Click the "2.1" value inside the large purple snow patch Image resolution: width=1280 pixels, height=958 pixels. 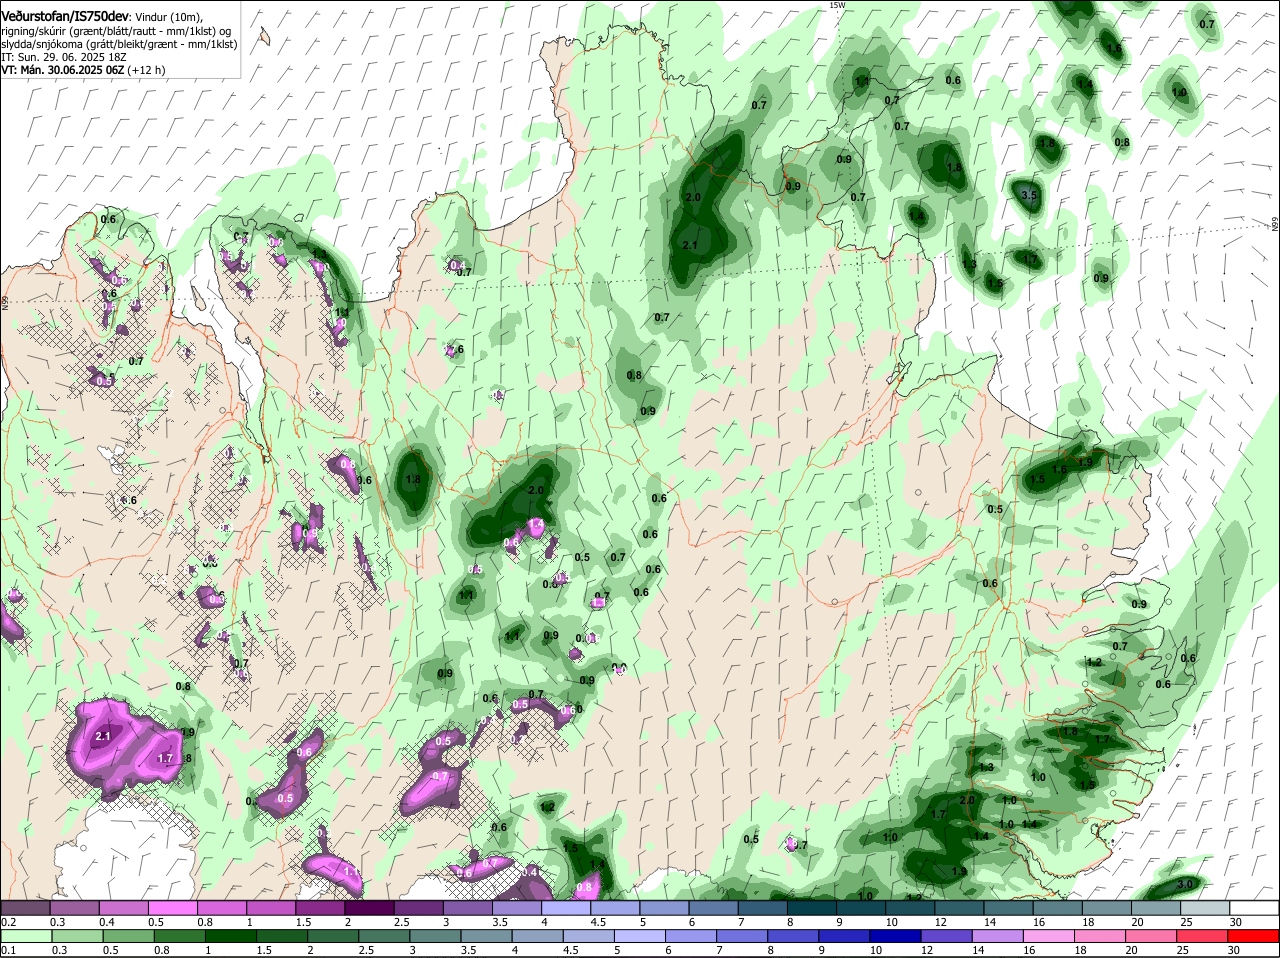[103, 737]
